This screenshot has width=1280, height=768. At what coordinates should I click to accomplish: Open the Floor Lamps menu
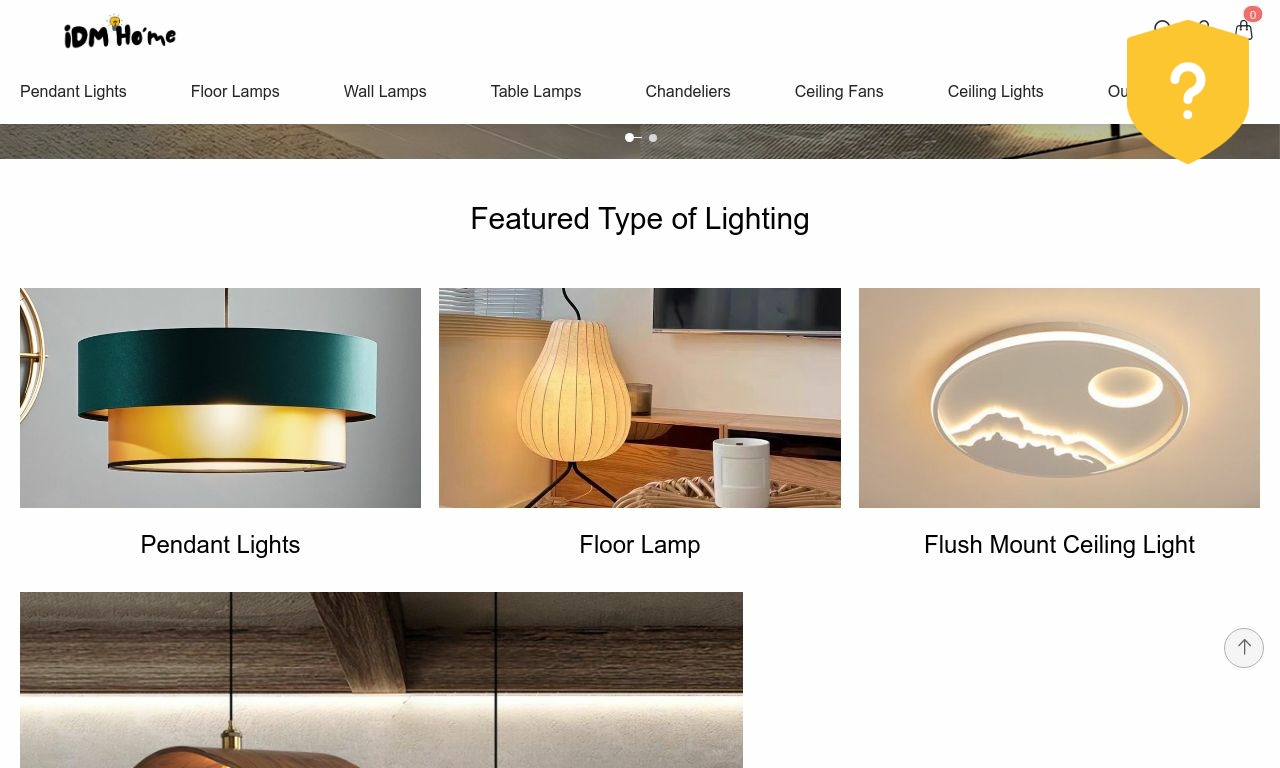(235, 91)
